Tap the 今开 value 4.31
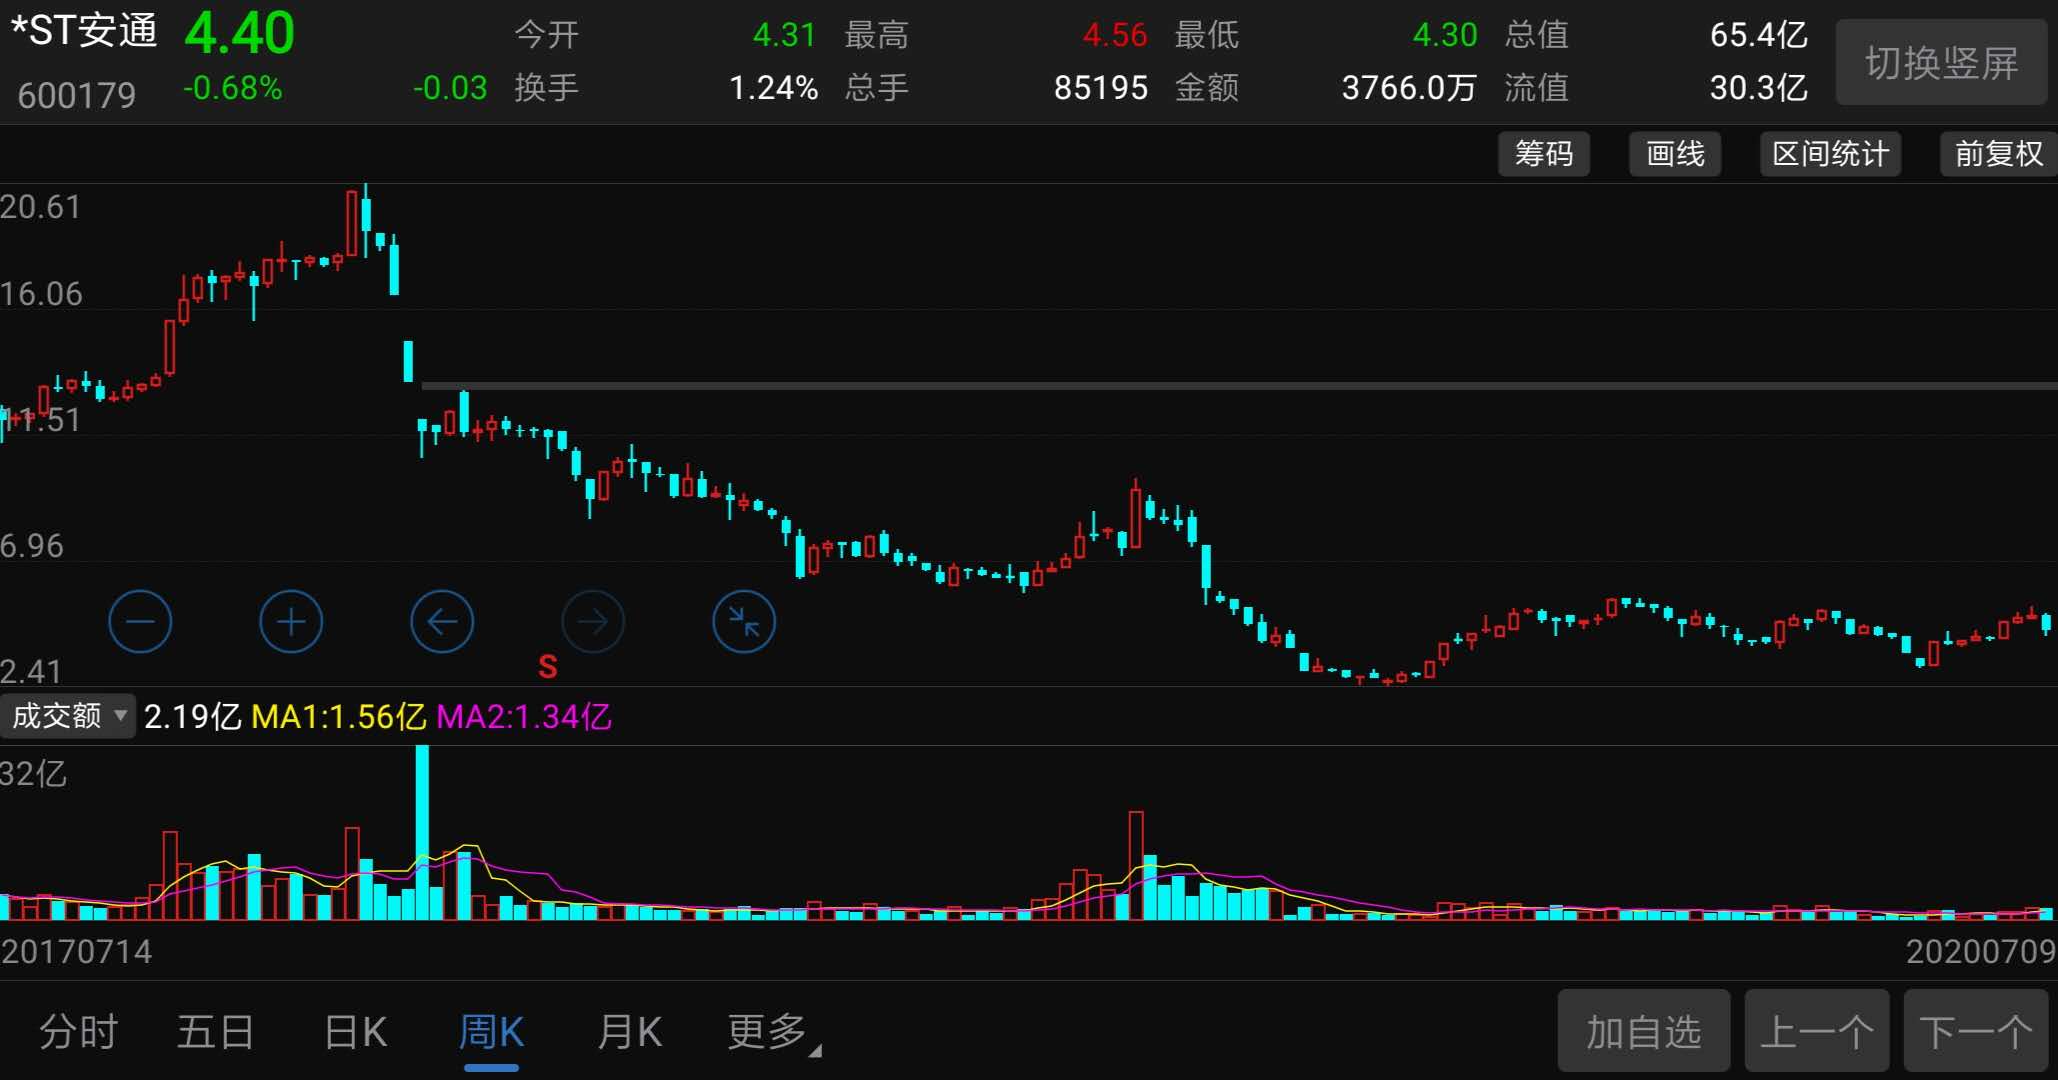Screen dimensions: 2058x1080 (784, 35)
